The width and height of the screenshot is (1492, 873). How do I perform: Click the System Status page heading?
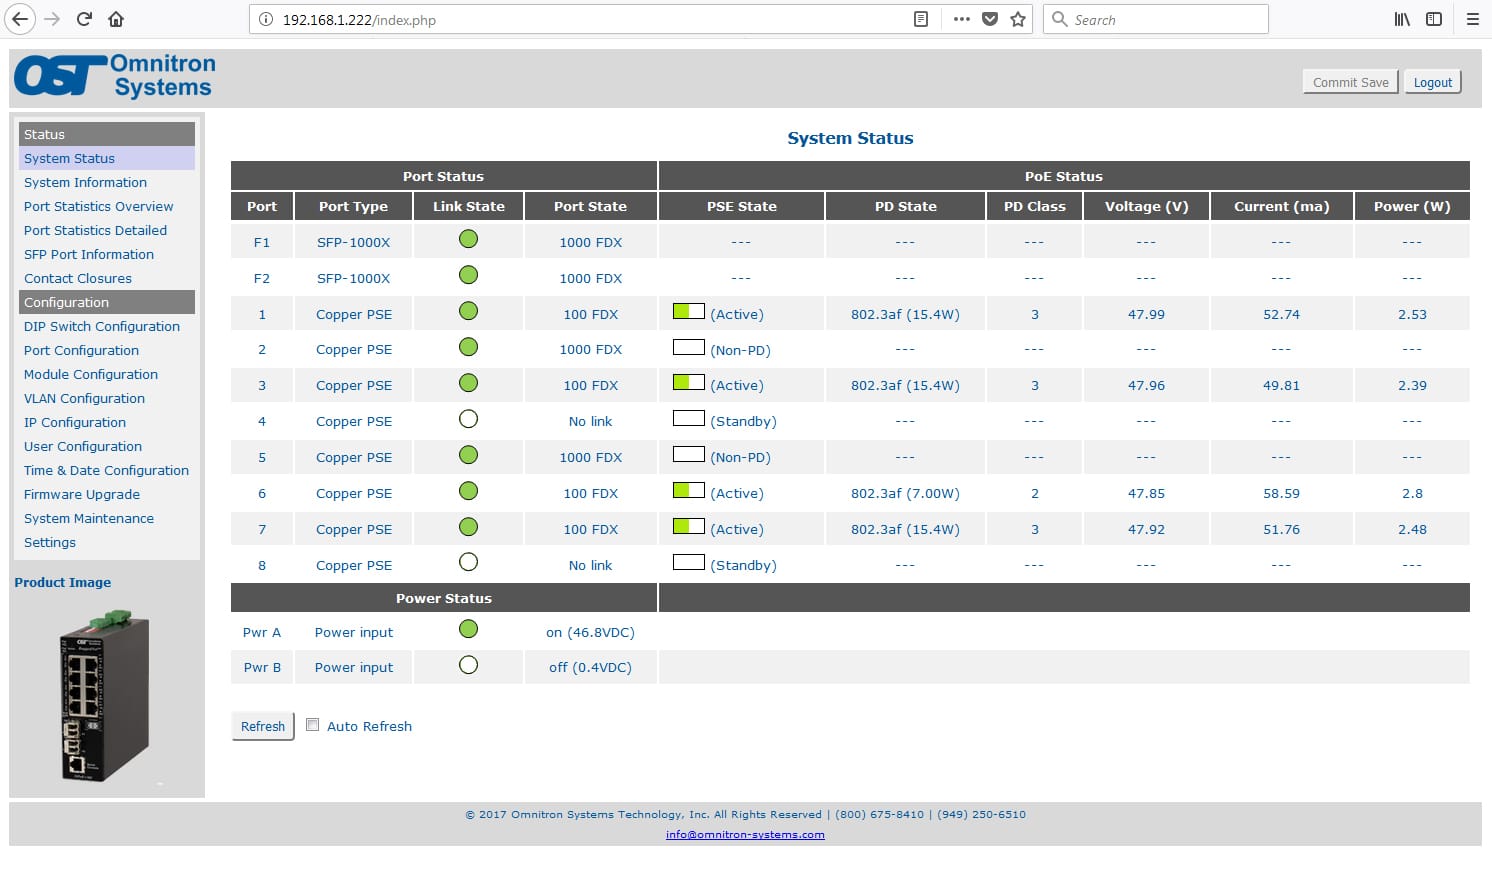point(850,138)
